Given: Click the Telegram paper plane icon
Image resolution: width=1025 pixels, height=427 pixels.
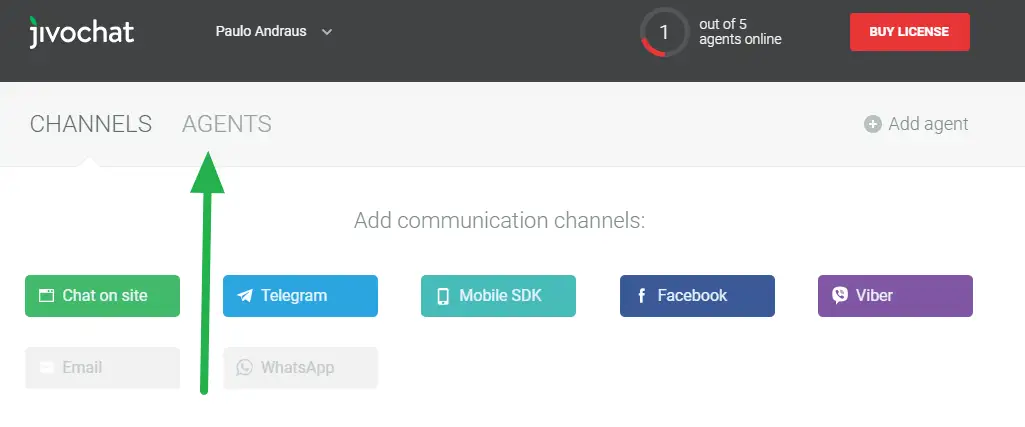Looking at the screenshot, I should pyautogui.click(x=245, y=296).
